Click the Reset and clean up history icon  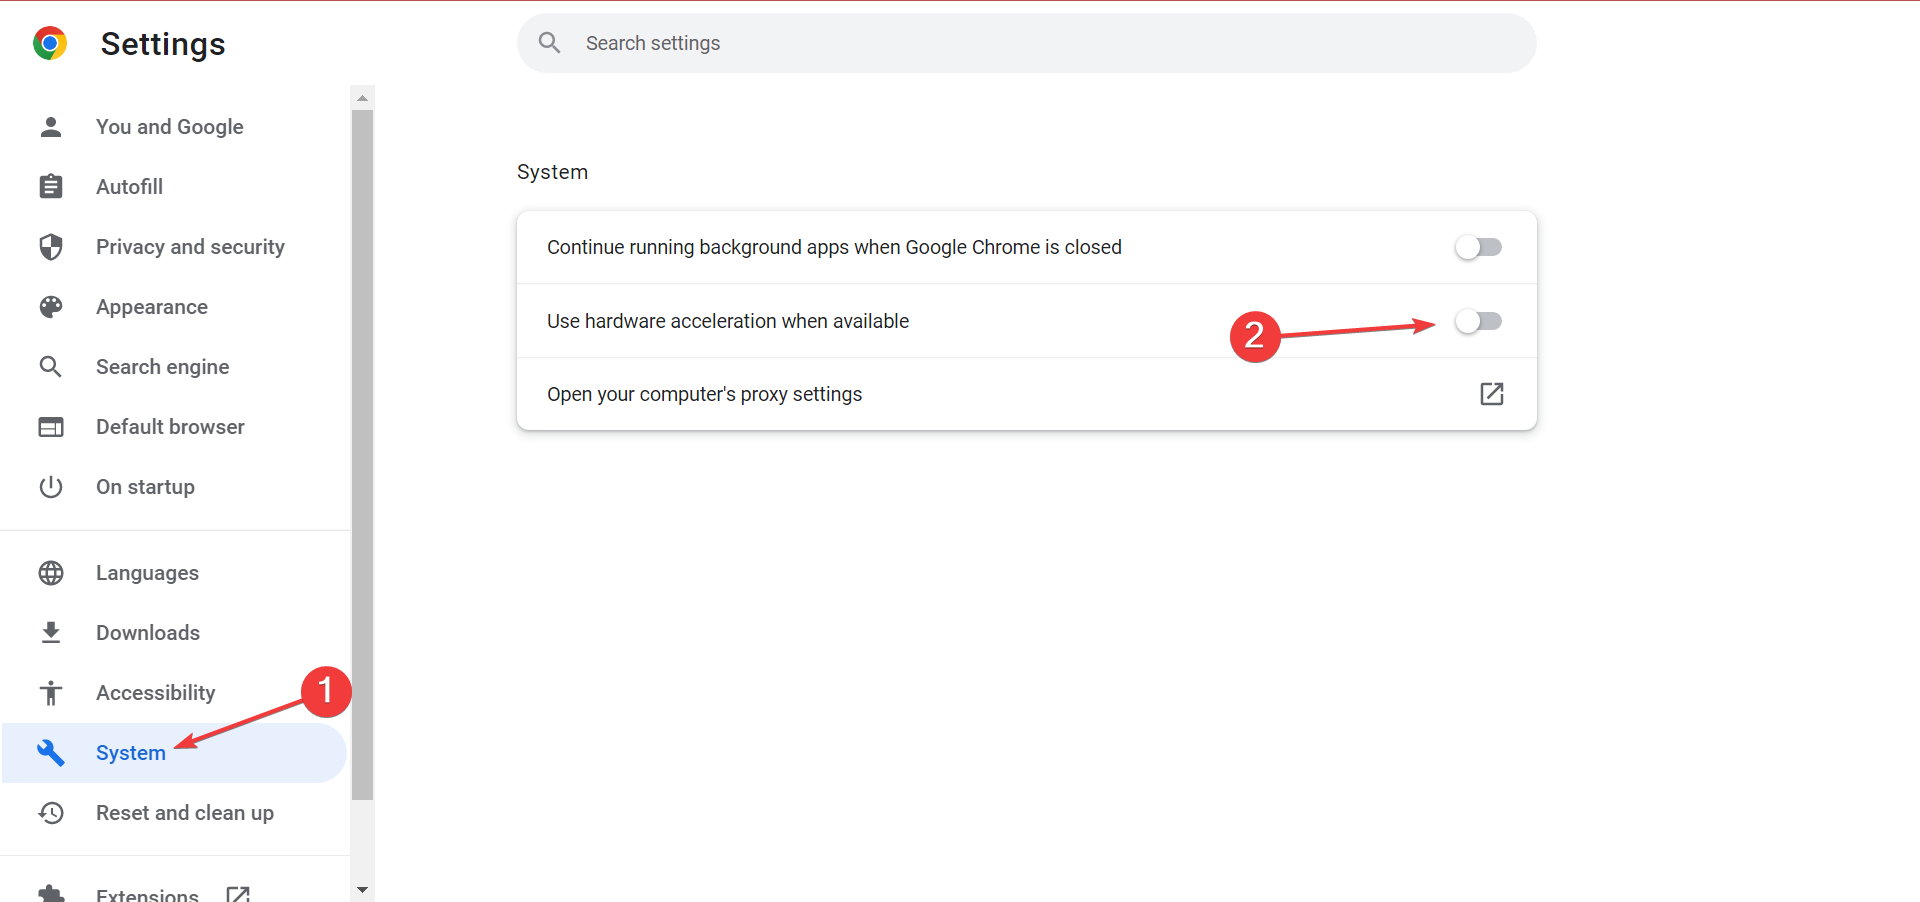click(51, 813)
